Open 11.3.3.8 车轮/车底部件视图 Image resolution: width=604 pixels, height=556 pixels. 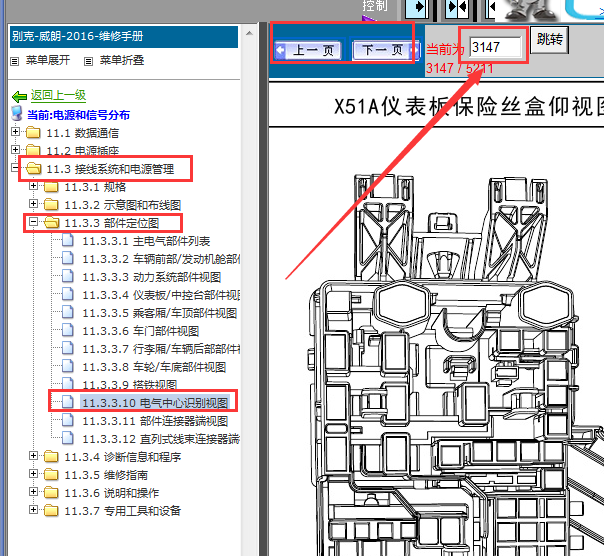point(154,367)
